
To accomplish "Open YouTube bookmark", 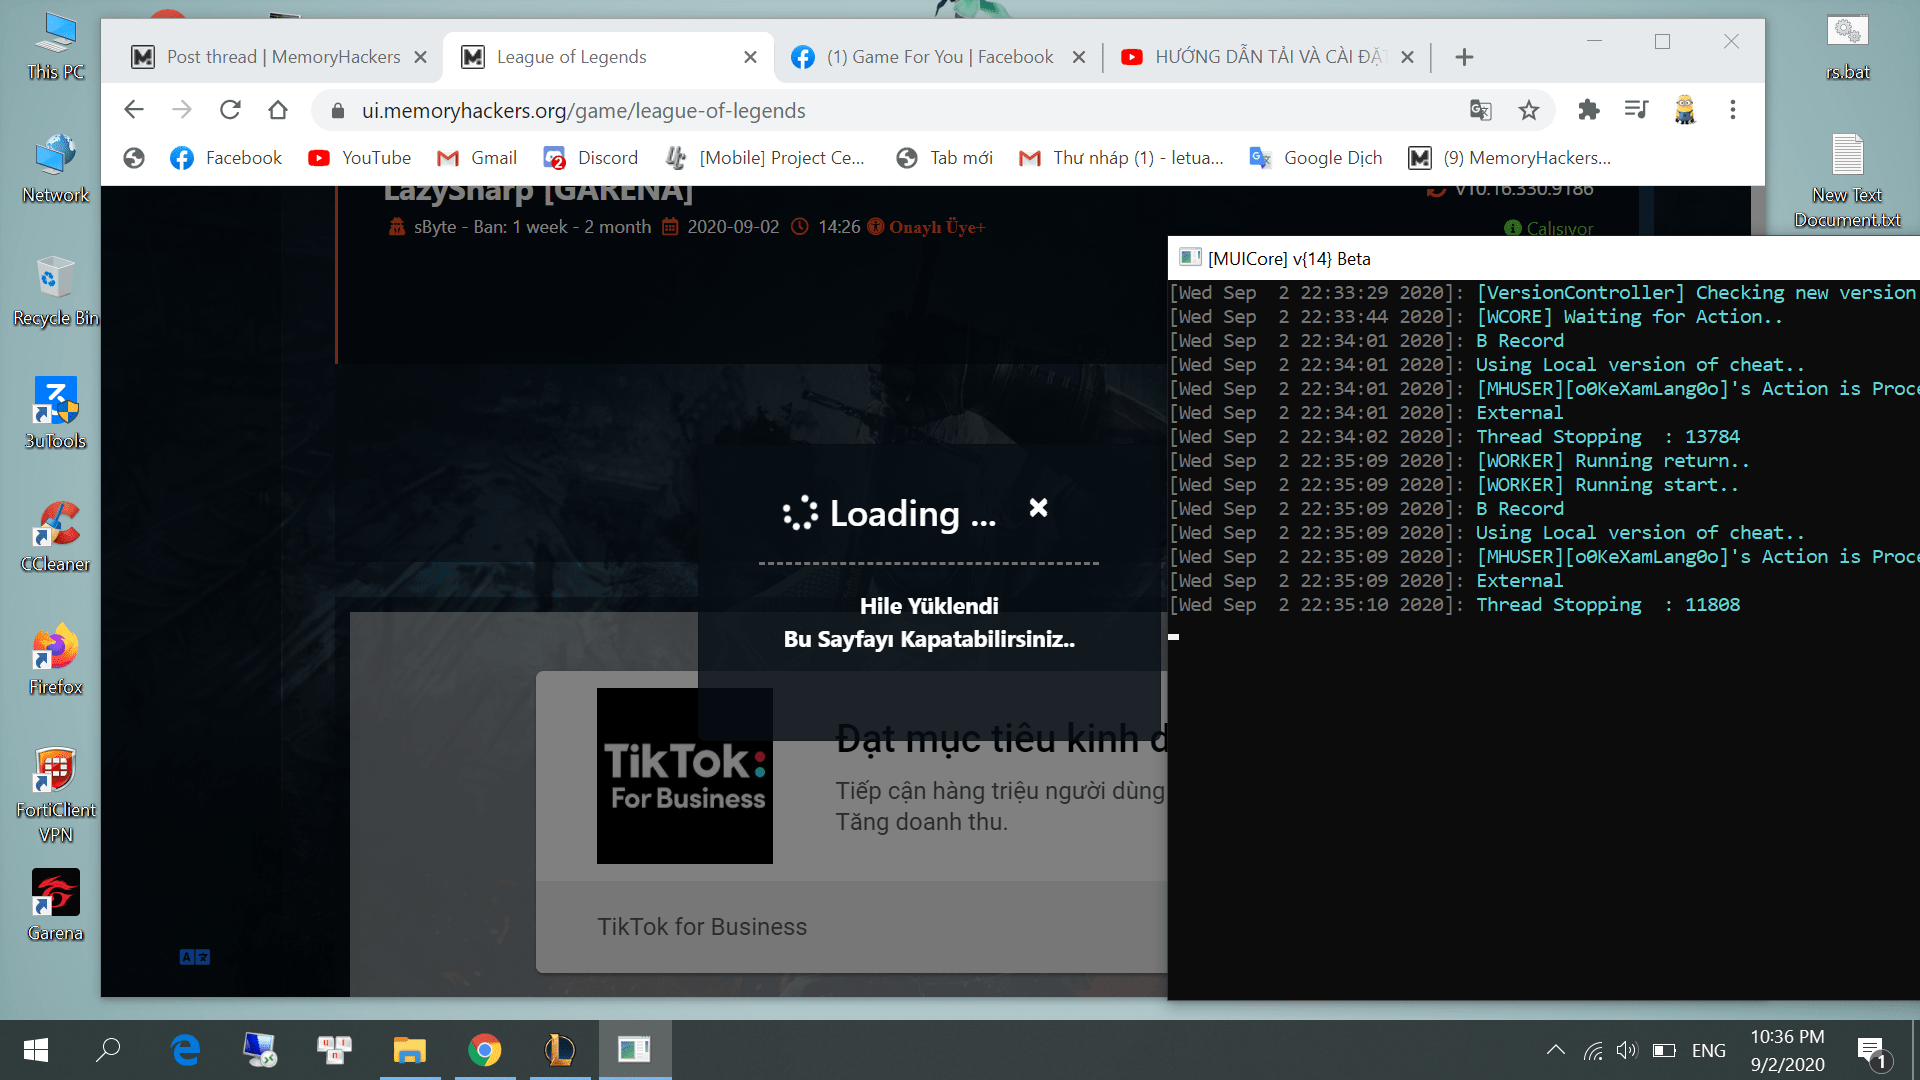I will tap(360, 158).
